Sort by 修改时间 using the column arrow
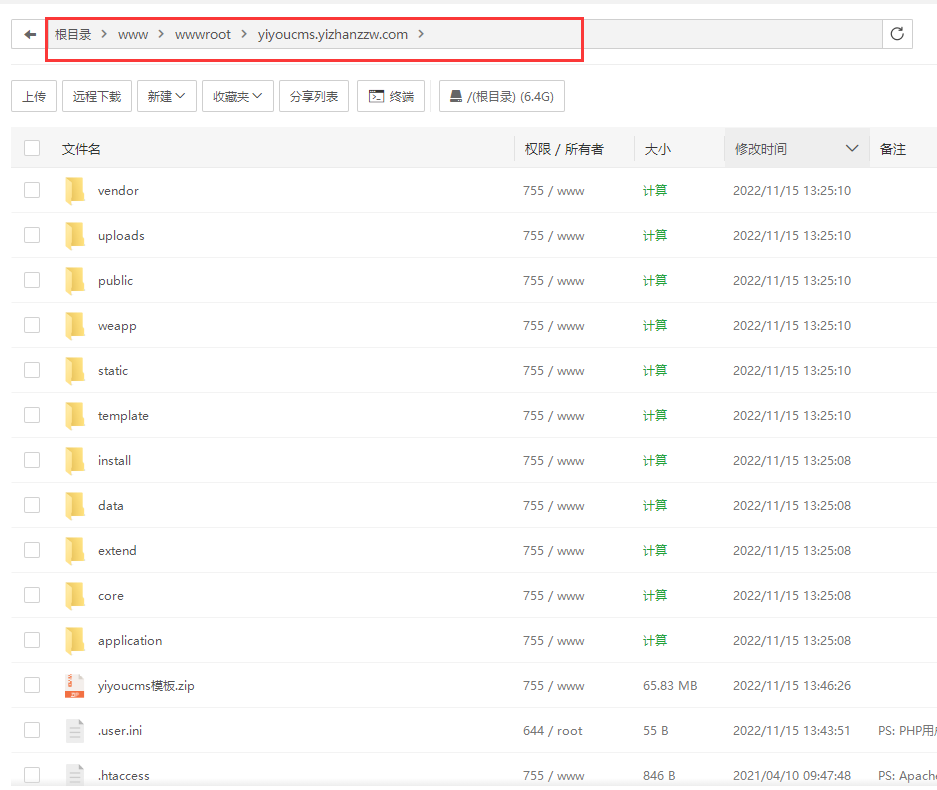 tap(852, 148)
